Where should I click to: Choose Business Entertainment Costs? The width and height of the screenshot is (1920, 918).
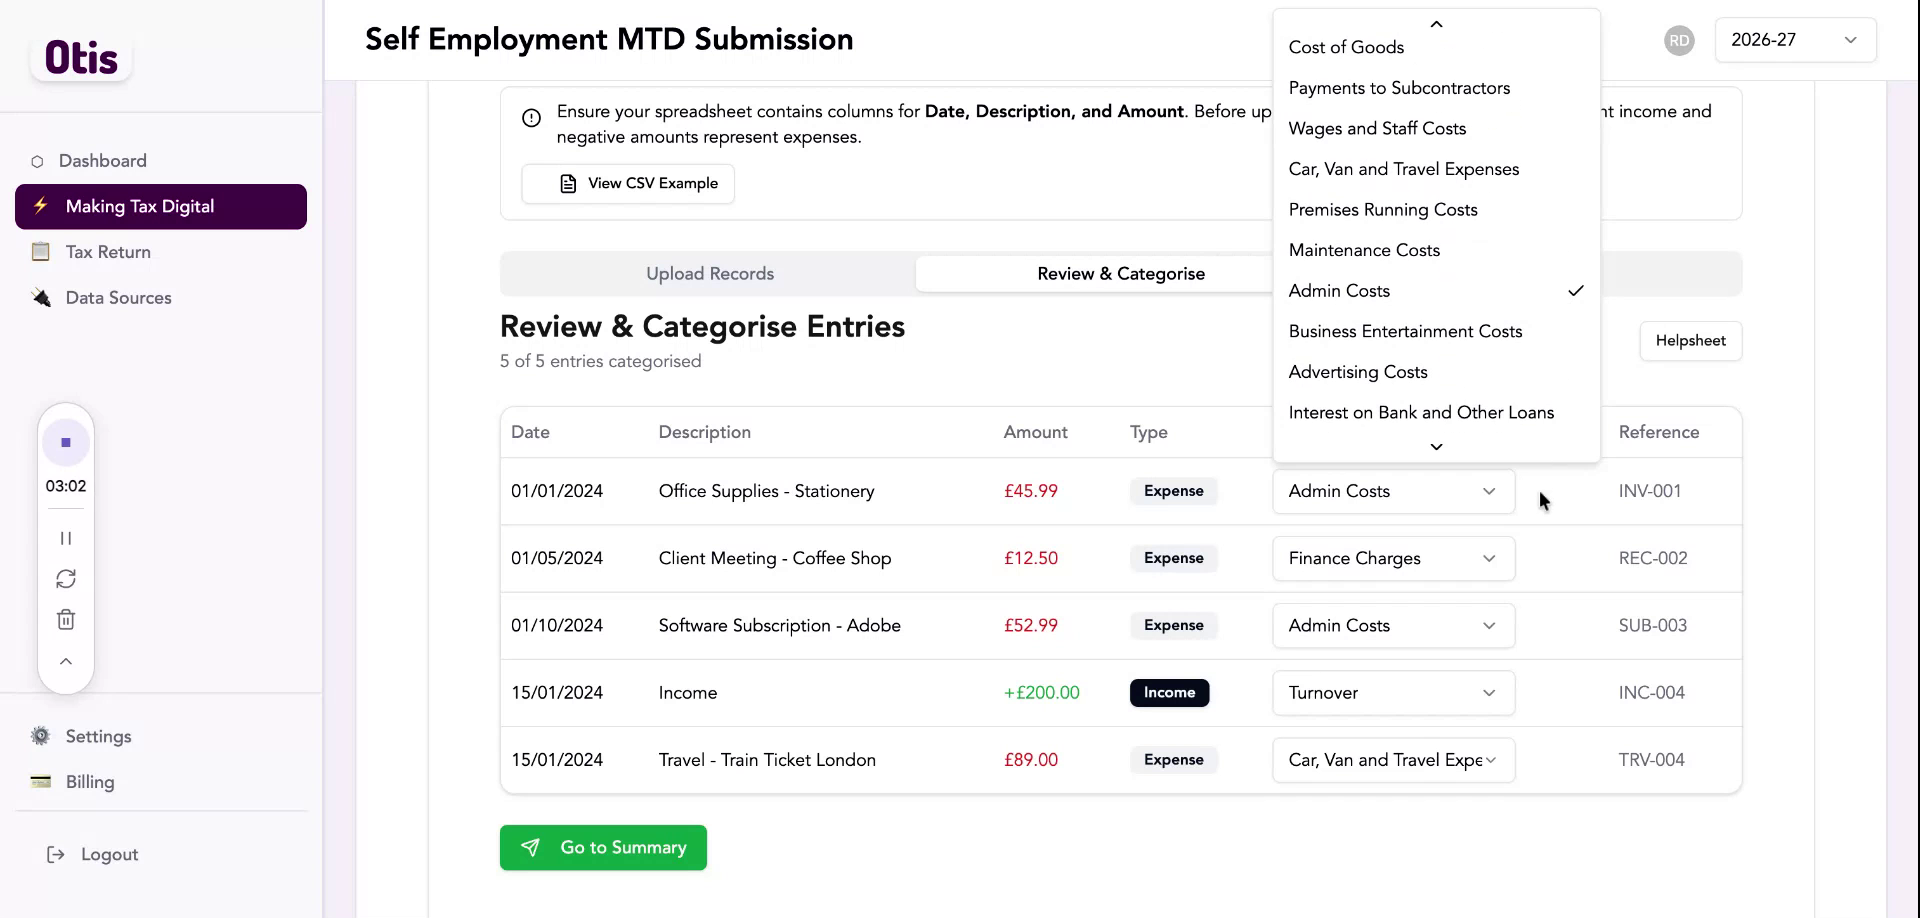(x=1436, y=331)
